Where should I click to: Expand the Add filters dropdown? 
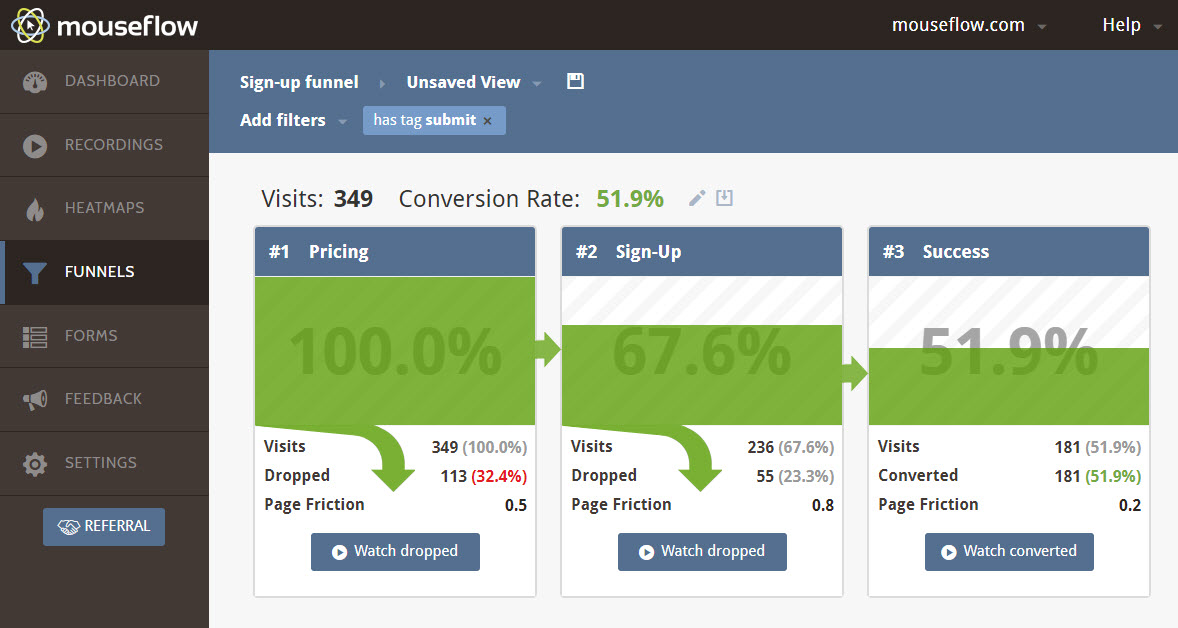click(x=292, y=120)
